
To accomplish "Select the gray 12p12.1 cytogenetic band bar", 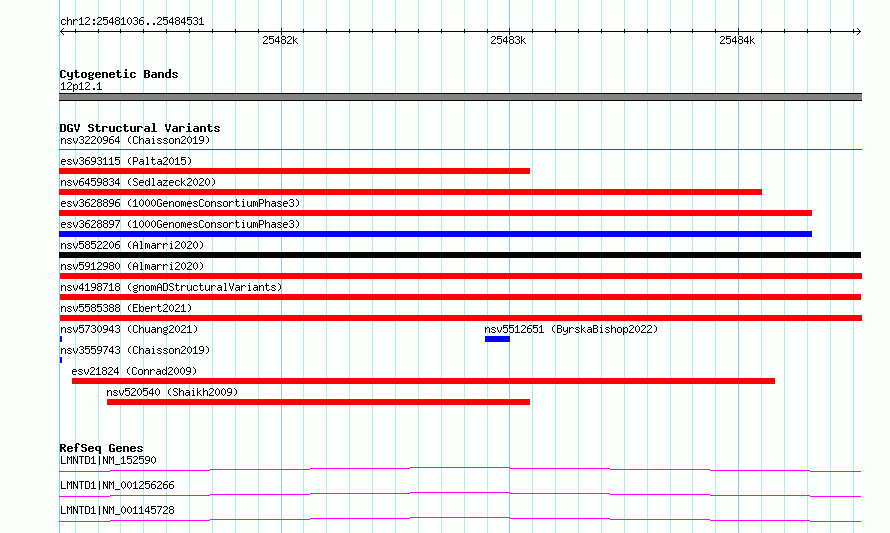I will 460,97.
